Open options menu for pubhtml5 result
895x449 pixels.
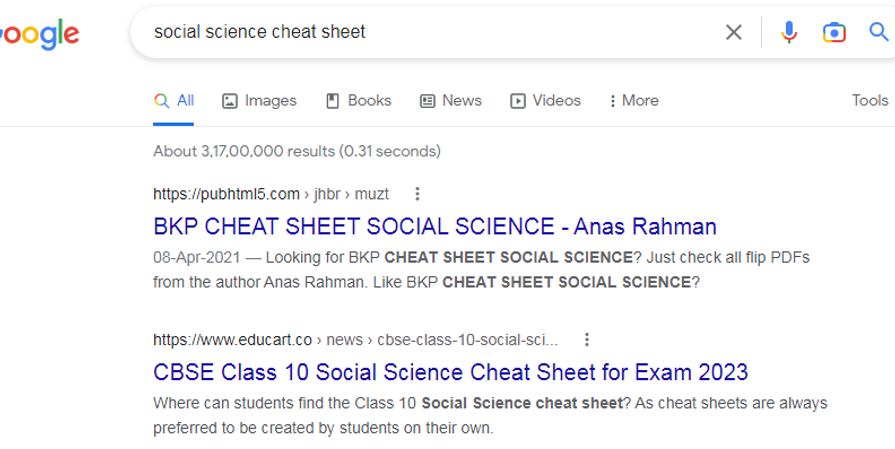418,193
